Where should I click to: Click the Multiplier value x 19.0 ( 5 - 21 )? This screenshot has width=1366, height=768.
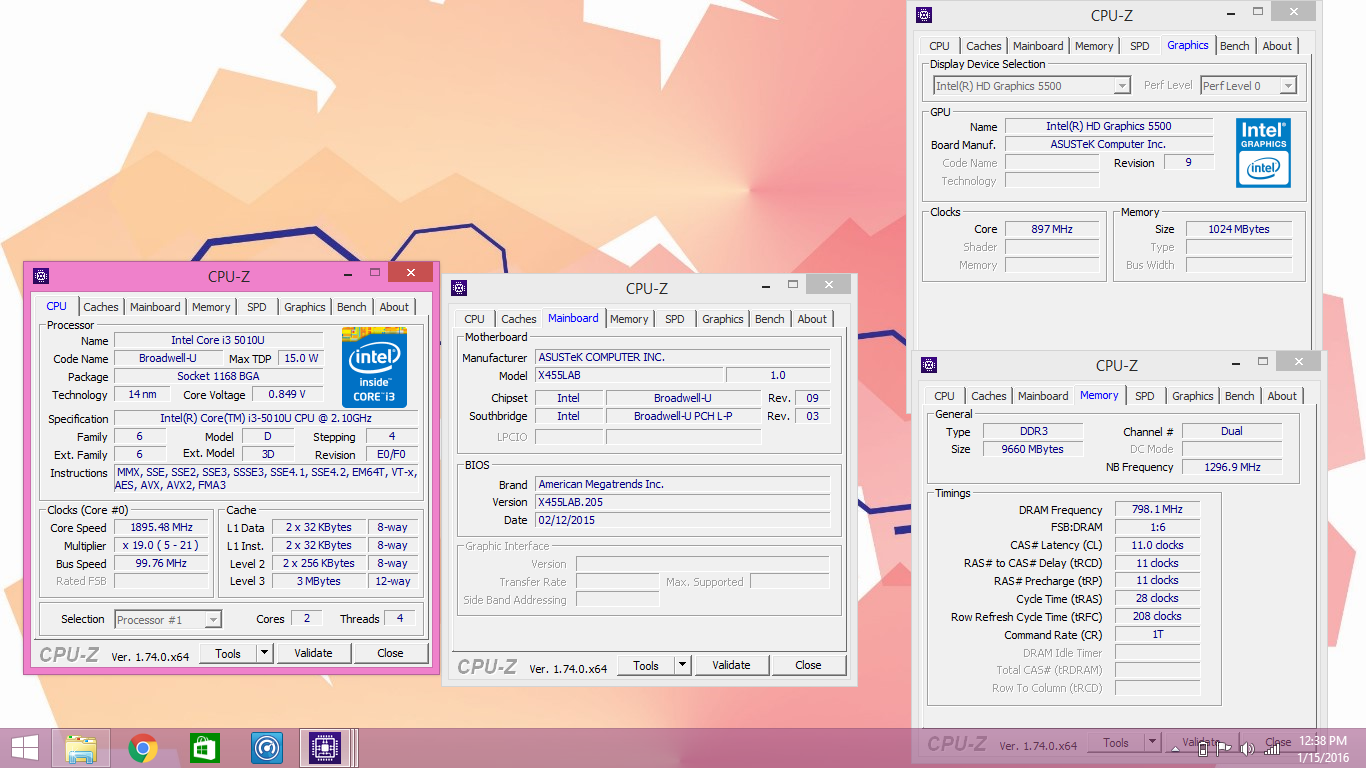(x=161, y=546)
